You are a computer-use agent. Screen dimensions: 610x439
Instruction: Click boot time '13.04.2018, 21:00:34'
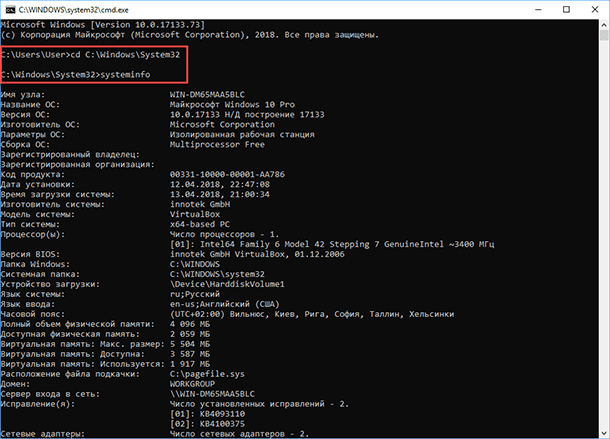[x=220, y=195]
